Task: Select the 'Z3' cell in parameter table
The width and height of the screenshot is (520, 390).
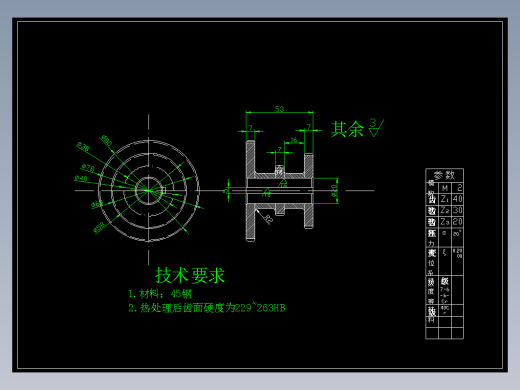Action: 445,222
